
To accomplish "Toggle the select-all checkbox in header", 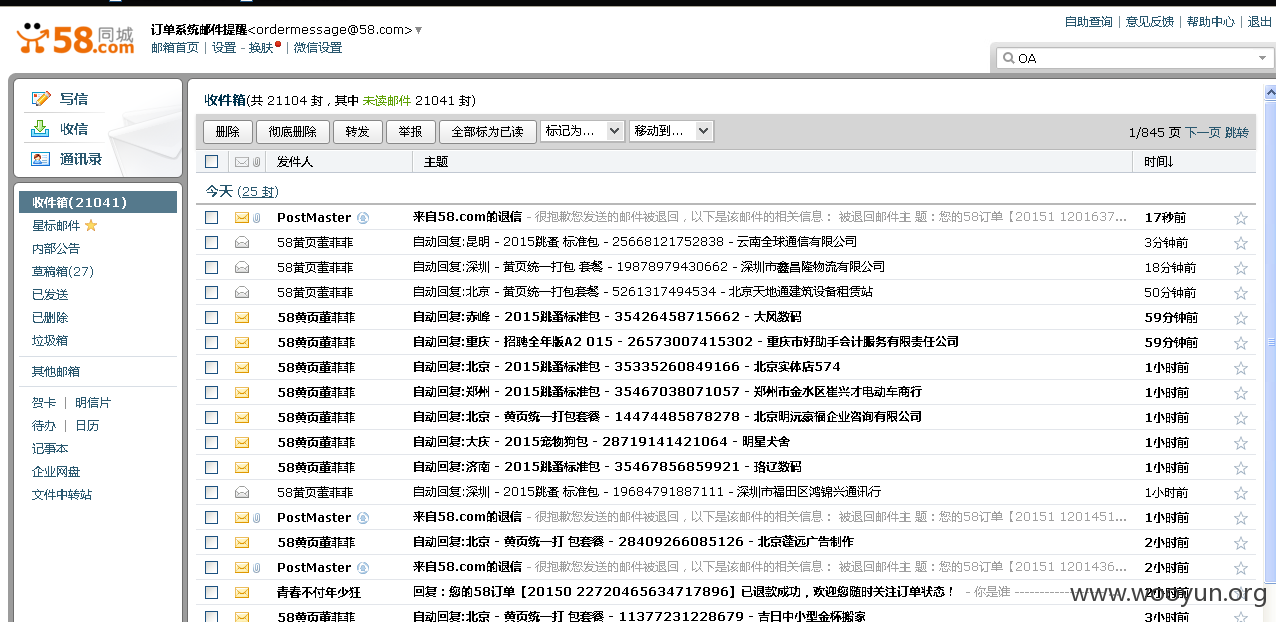I will (211, 161).
